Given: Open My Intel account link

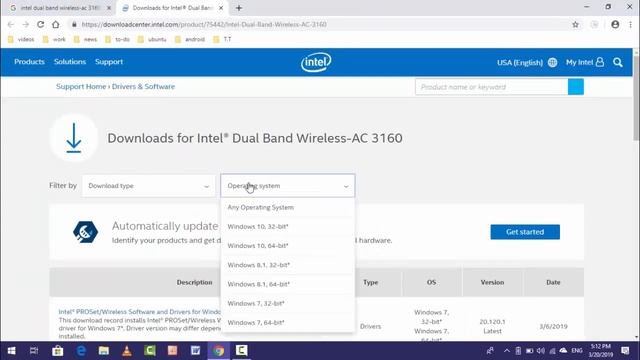Looking at the screenshot, I should (x=584, y=62).
